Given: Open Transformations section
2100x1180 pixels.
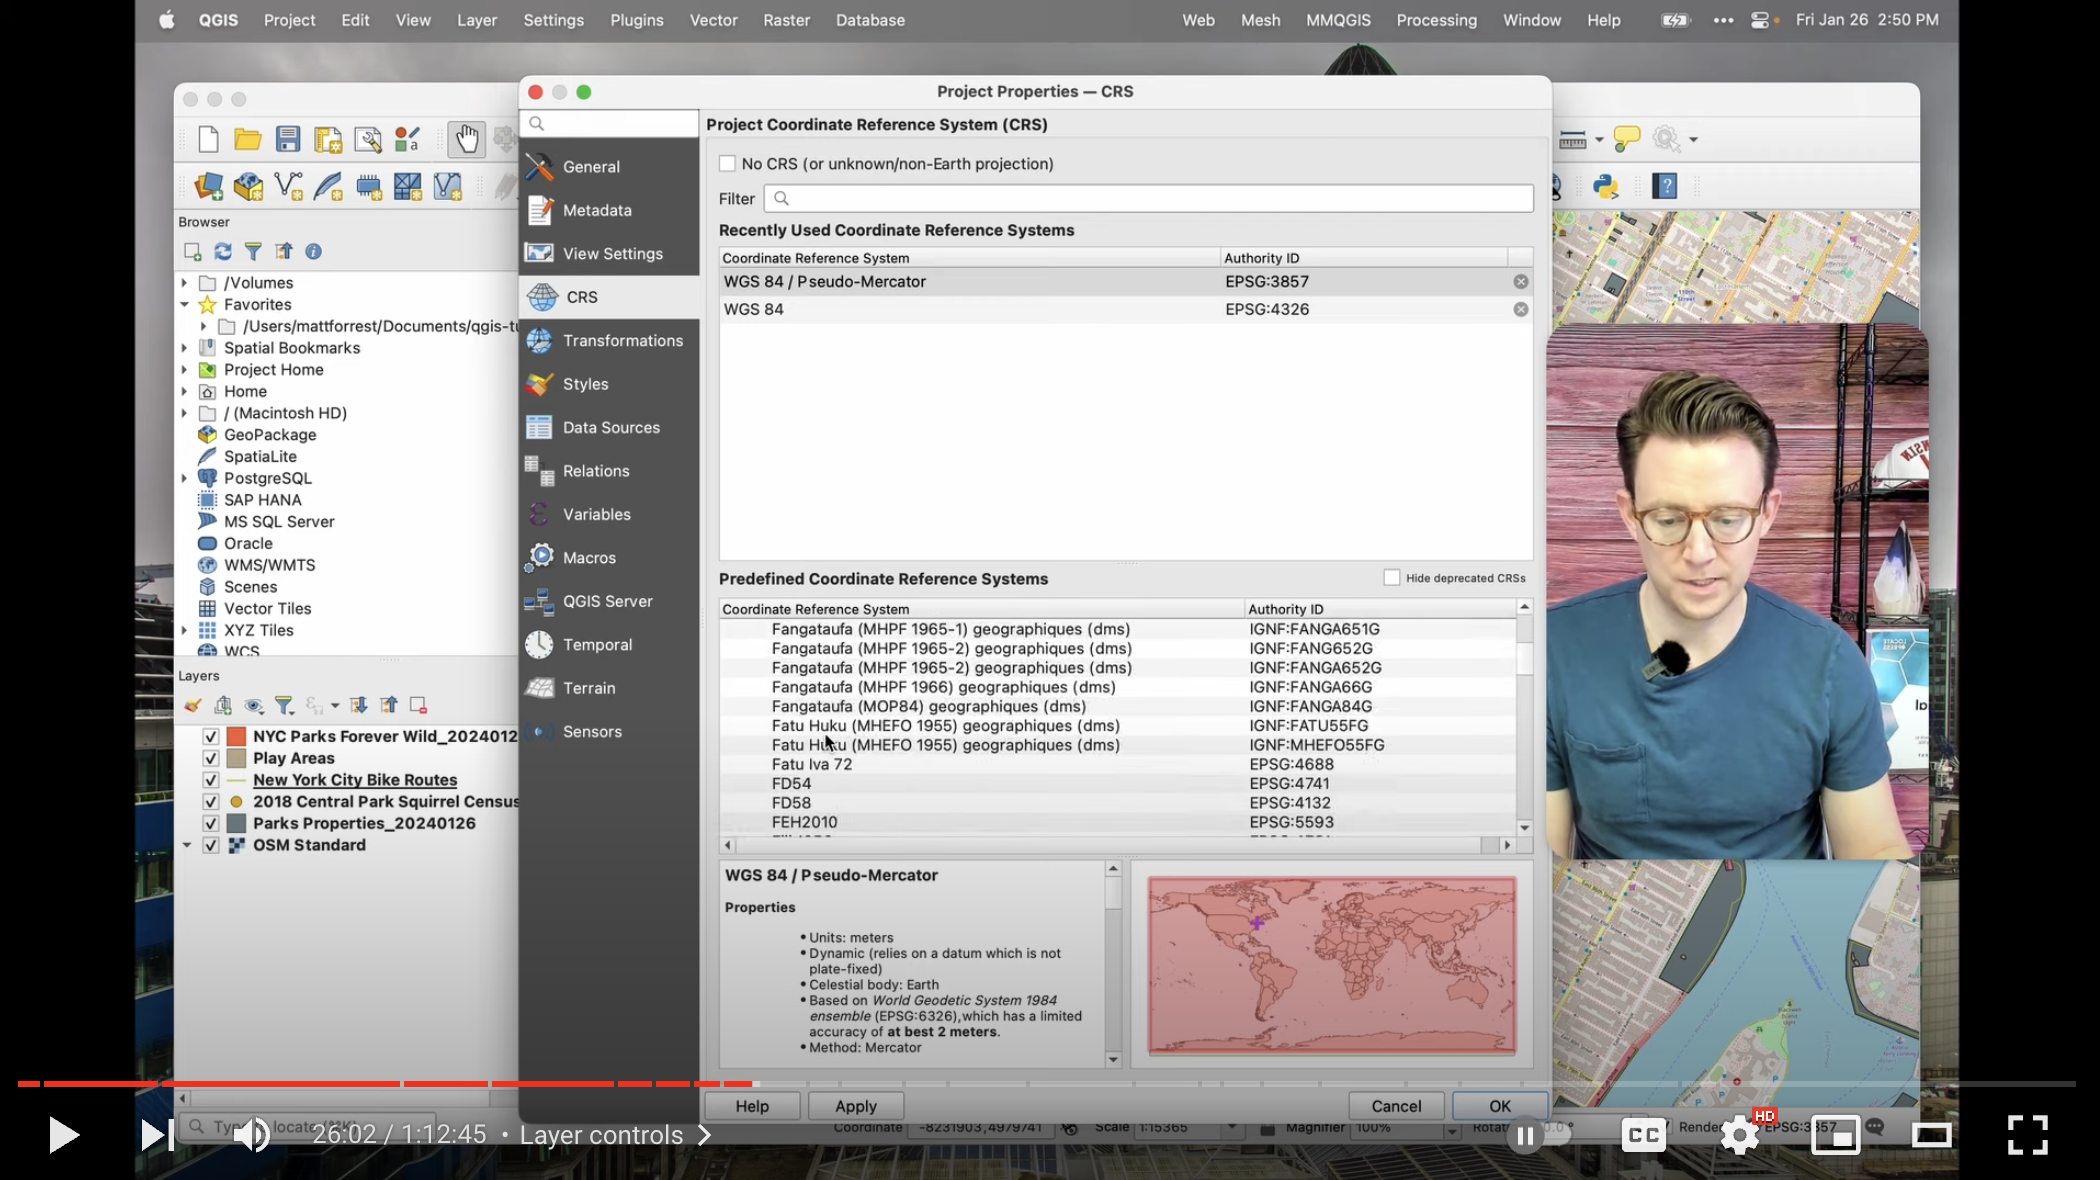Looking at the screenshot, I should [609, 341].
